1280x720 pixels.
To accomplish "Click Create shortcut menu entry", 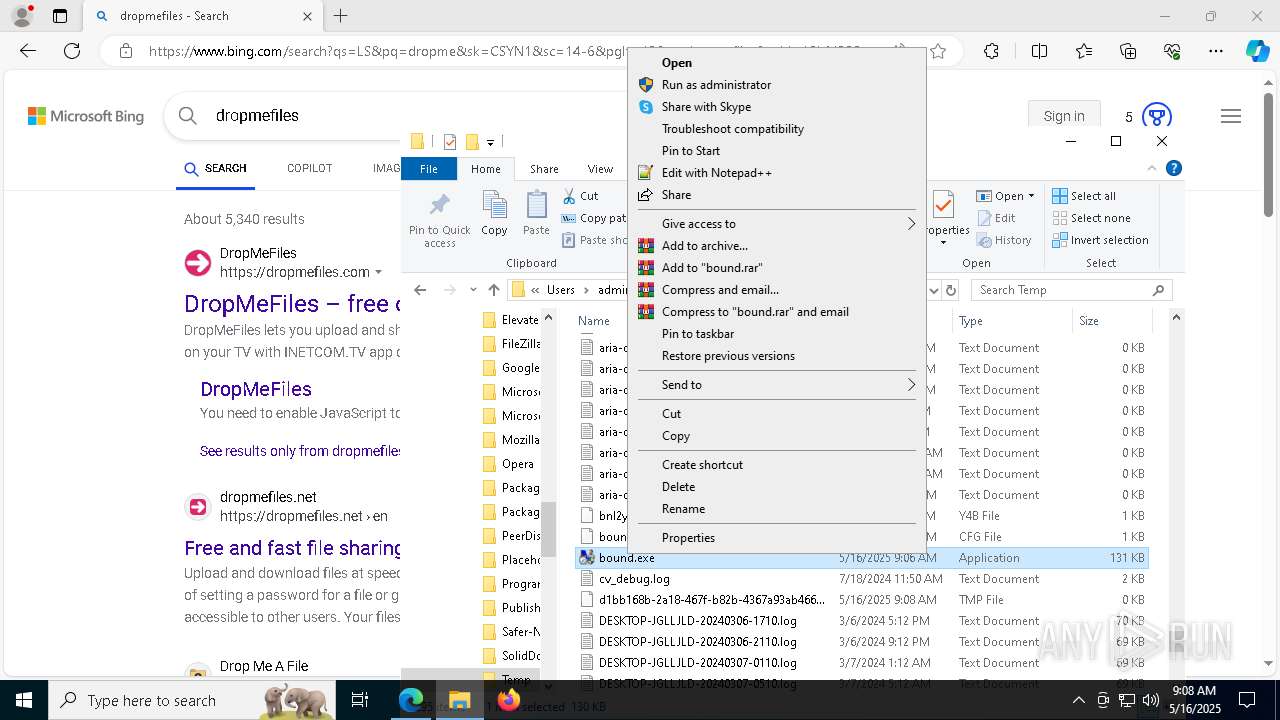I will pyautogui.click(x=702, y=465).
